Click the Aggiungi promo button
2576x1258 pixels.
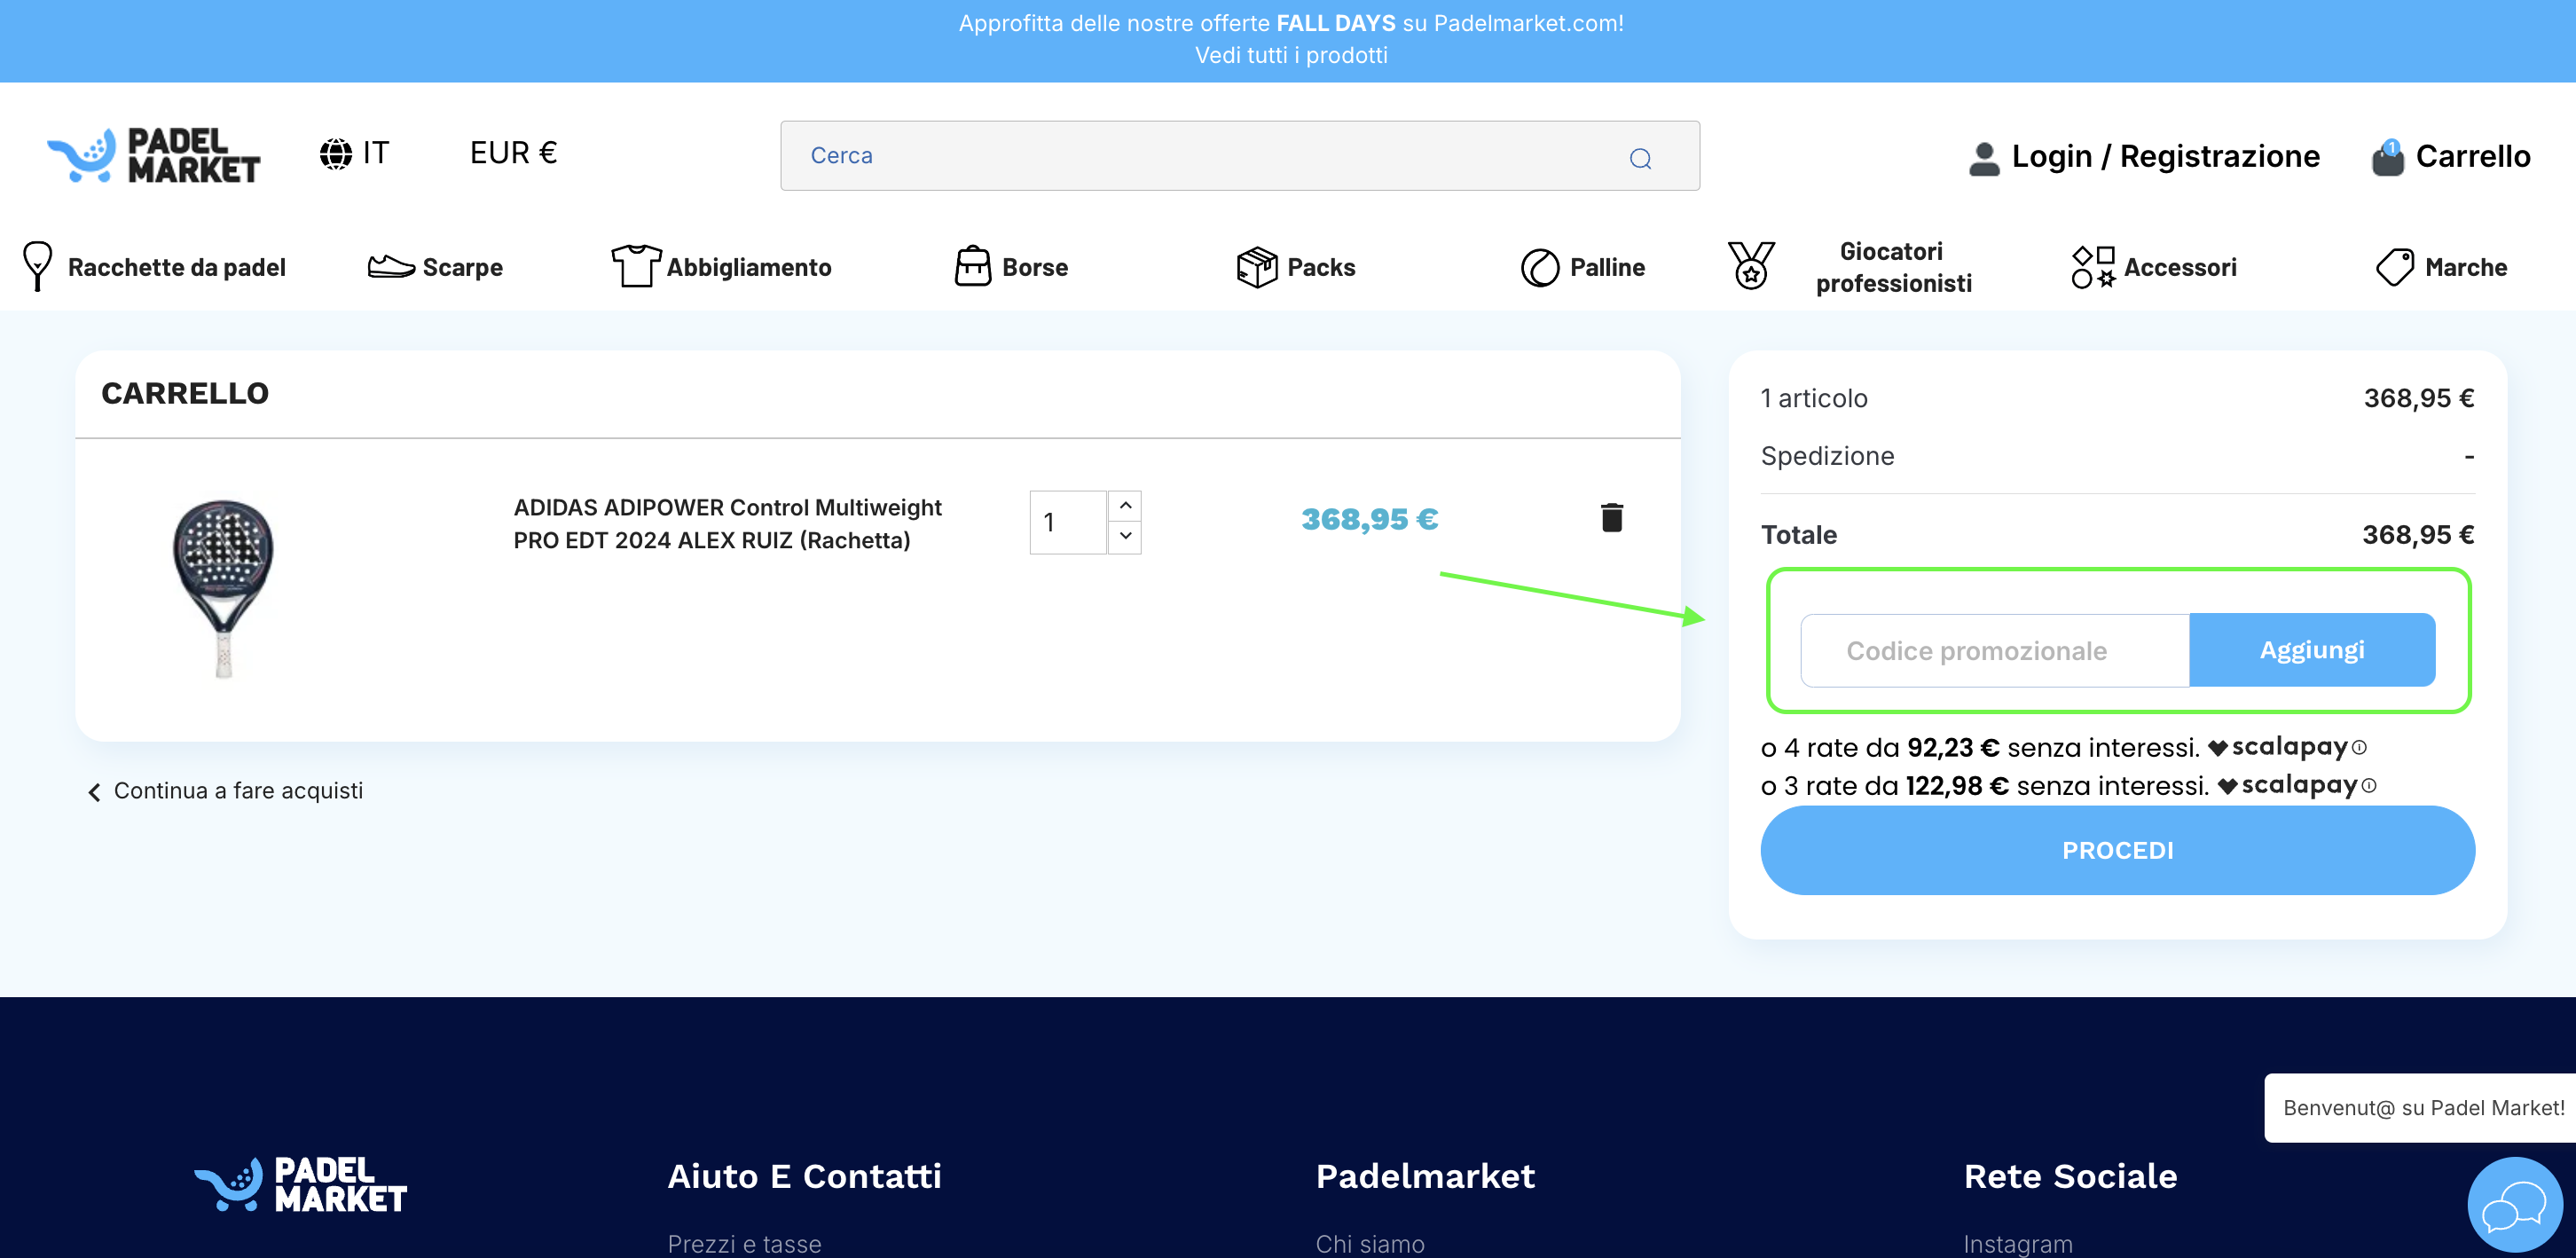[x=2312, y=650]
